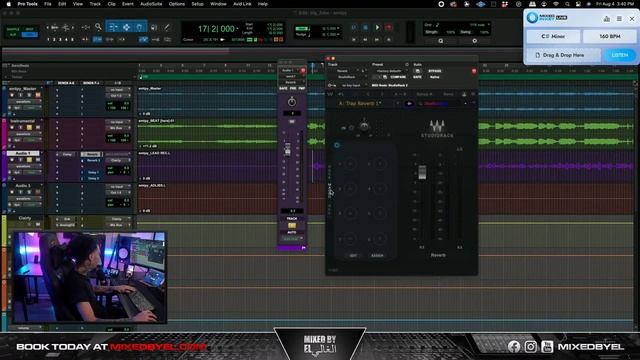Toggle the StudioRack plugin power button
Image resolution: width=640 pixels, height=360 pixels.
(337, 145)
